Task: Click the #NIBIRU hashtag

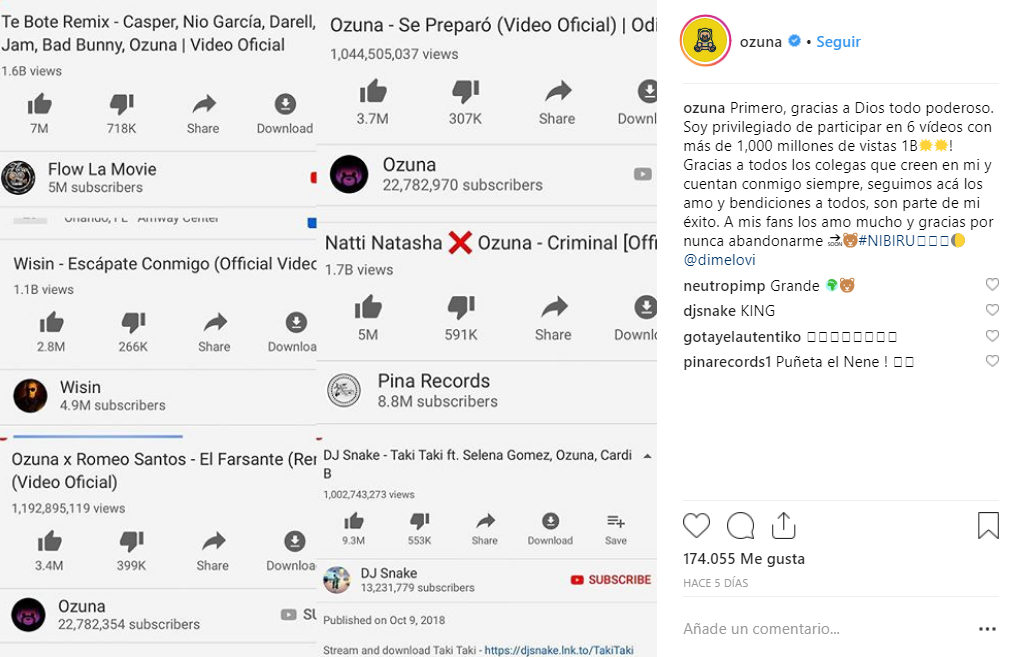Action: pyautogui.click(x=886, y=241)
